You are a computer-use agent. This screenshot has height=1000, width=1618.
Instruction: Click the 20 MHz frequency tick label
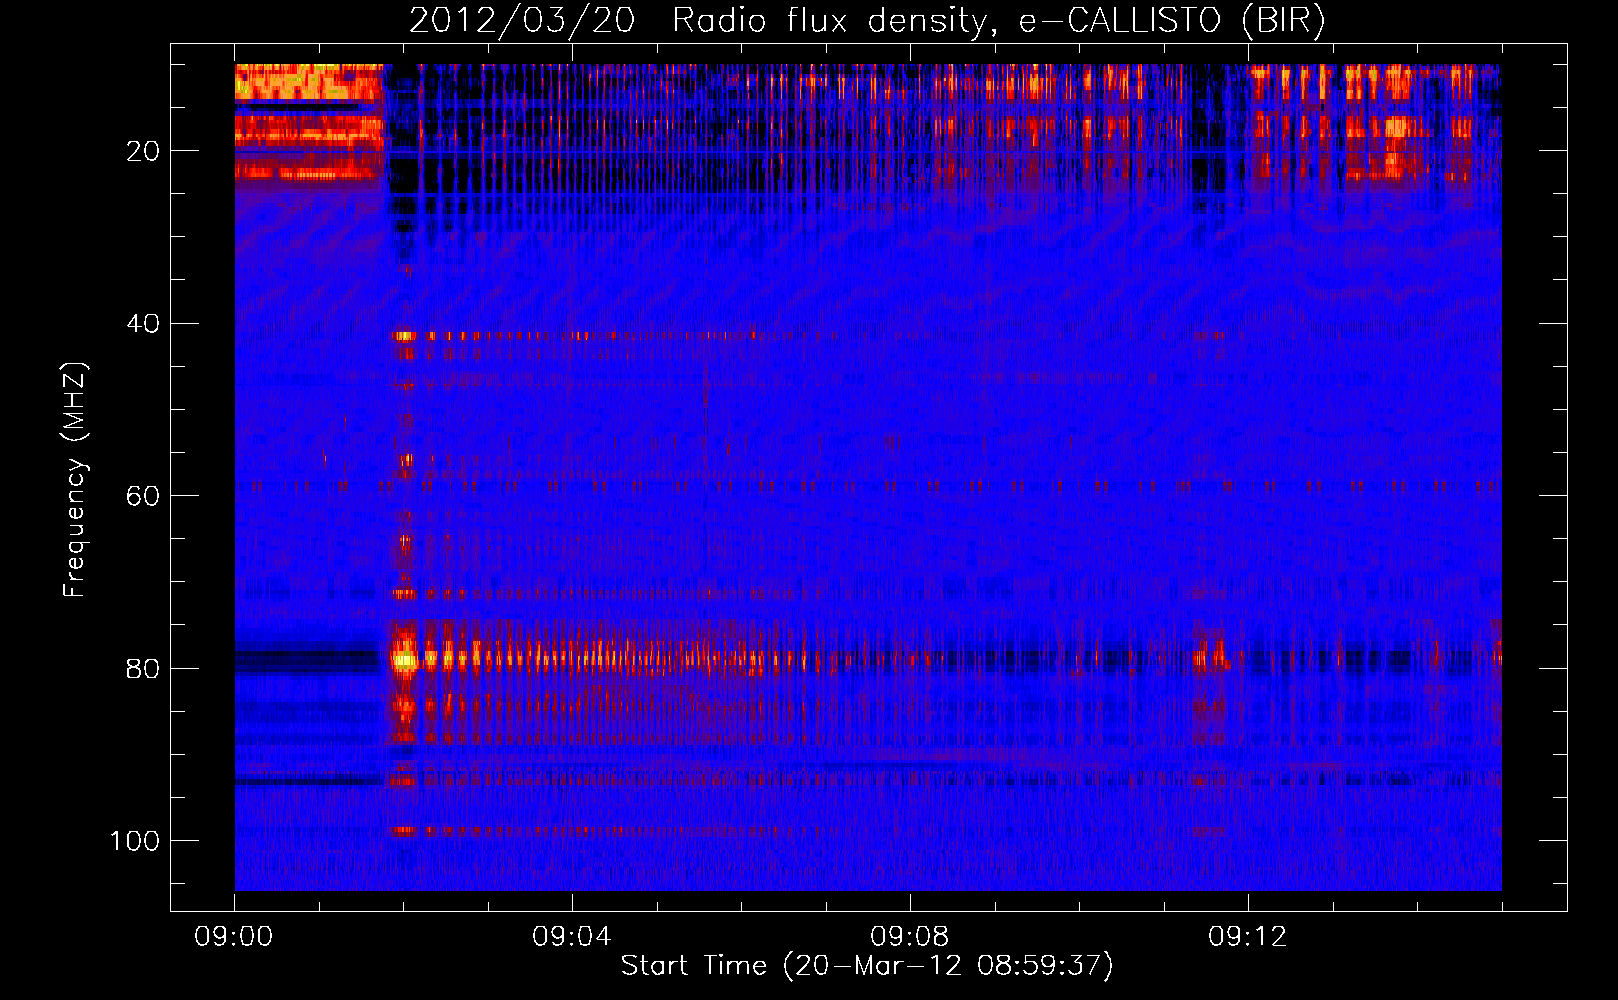[x=143, y=151]
